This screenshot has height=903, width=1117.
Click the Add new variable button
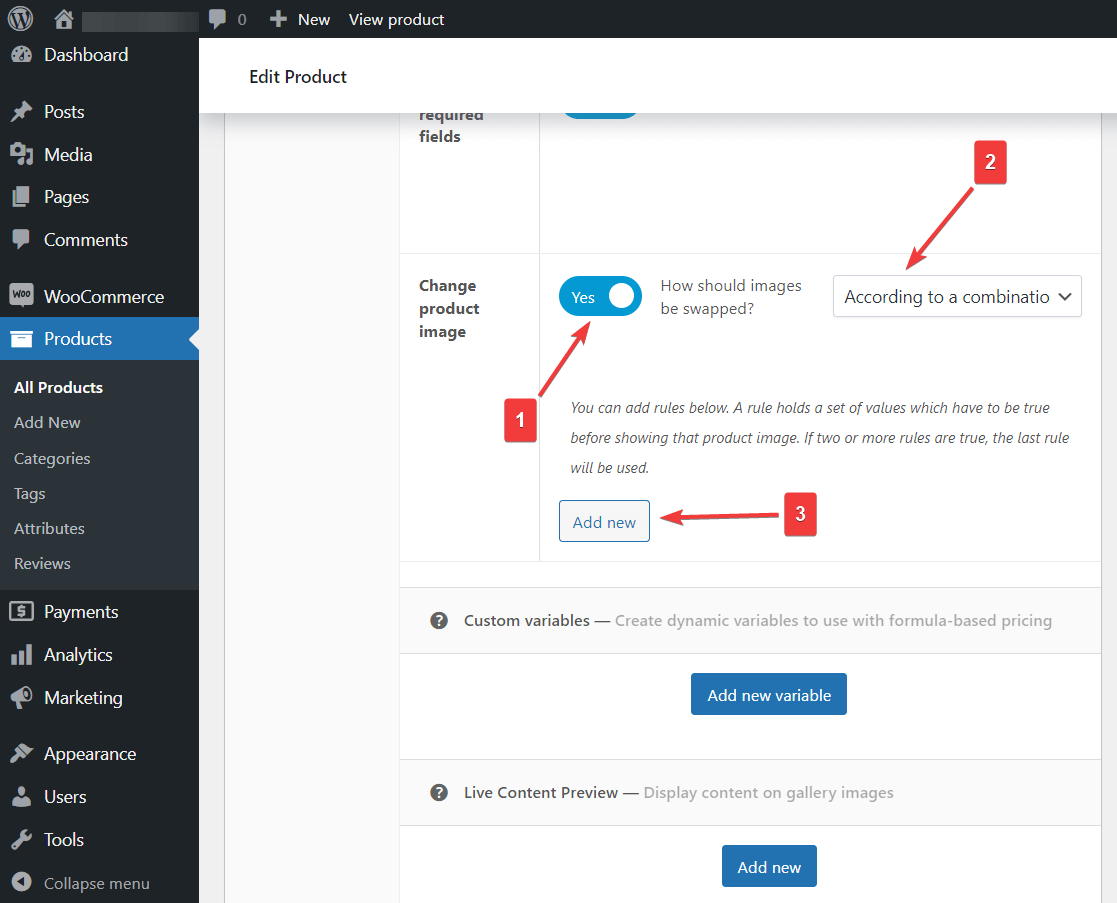(x=769, y=694)
